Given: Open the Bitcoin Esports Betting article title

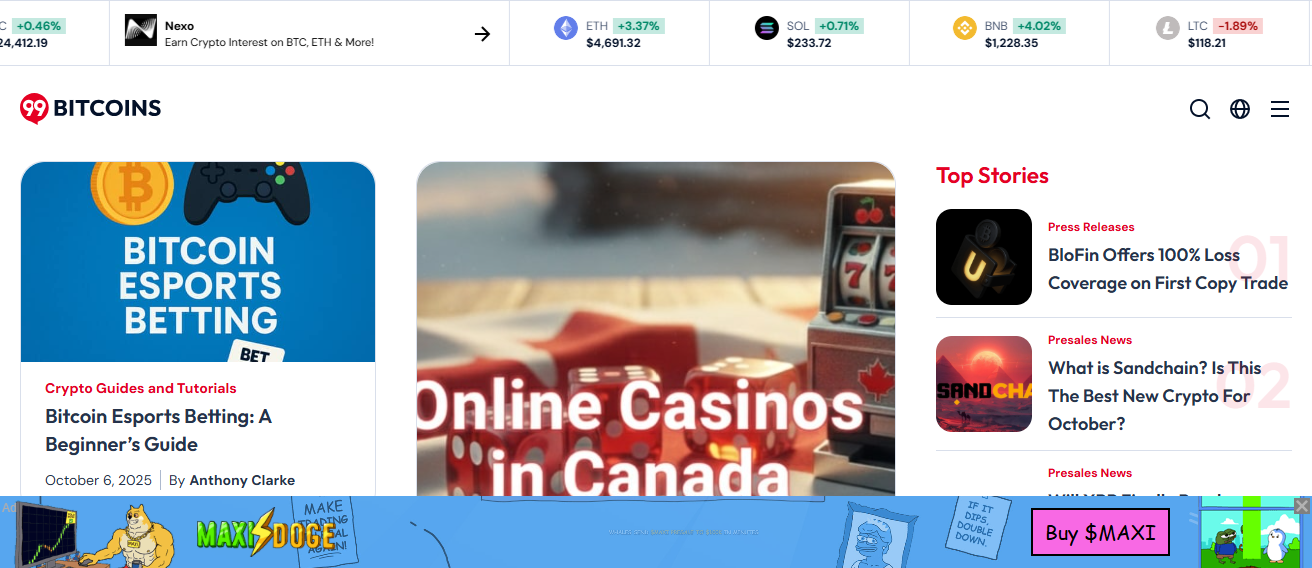Looking at the screenshot, I should click(x=158, y=430).
